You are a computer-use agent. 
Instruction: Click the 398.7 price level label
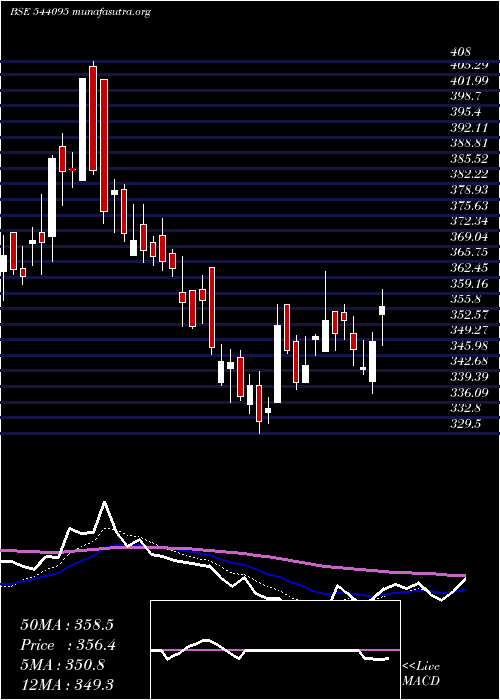[x=465, y=96]
